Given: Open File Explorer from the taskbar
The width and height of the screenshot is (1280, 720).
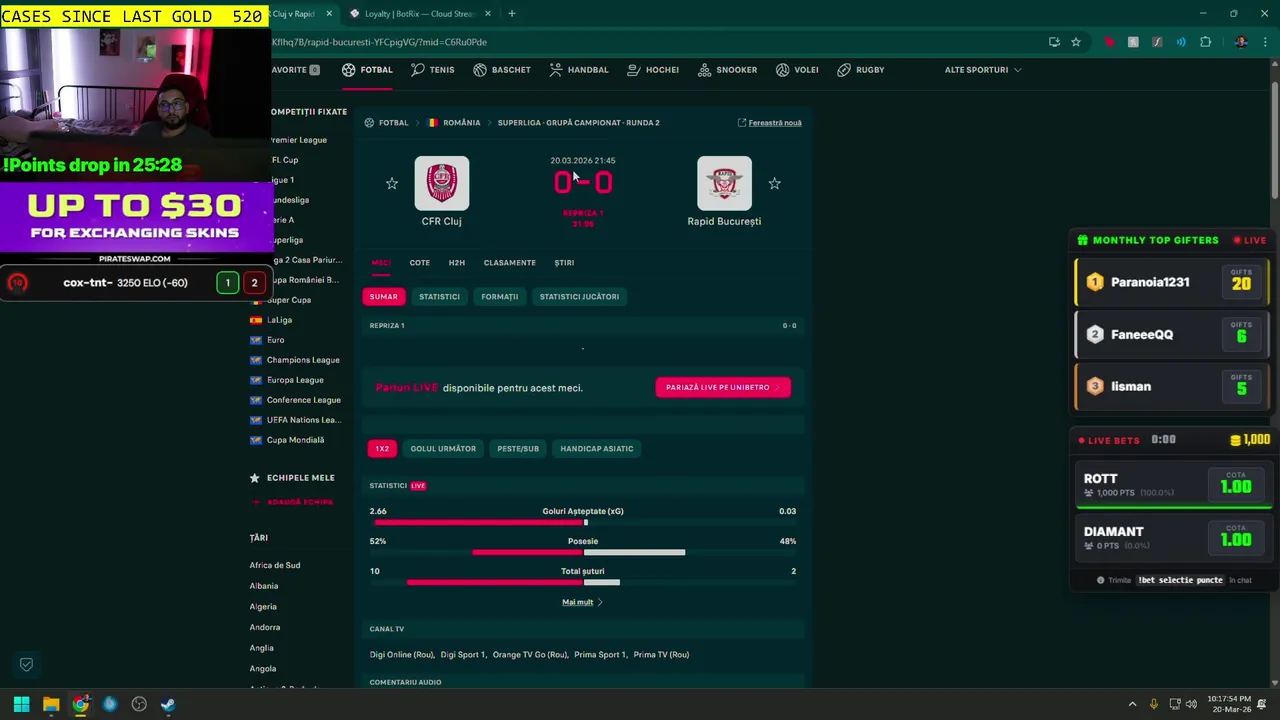Looking at the screenshot, I should pyautogui.click(x=51, y=704).
